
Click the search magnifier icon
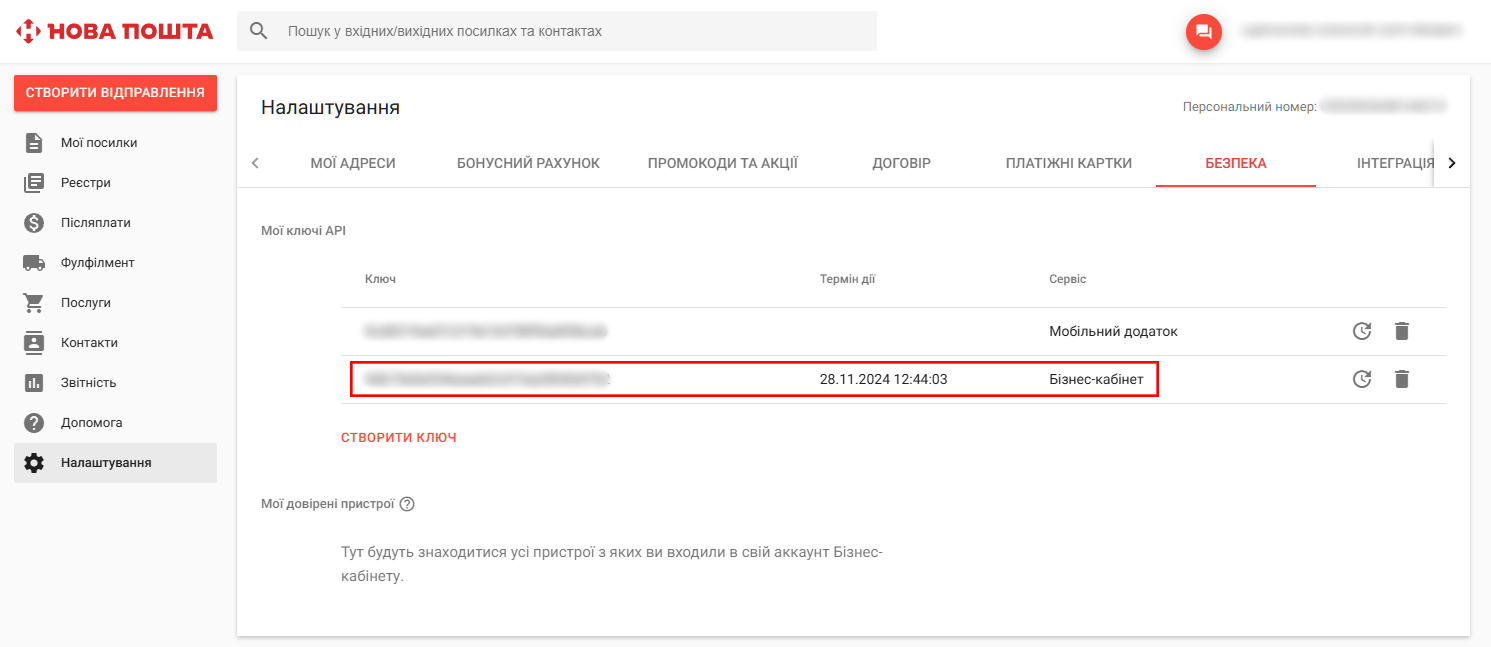coord(259,31)
